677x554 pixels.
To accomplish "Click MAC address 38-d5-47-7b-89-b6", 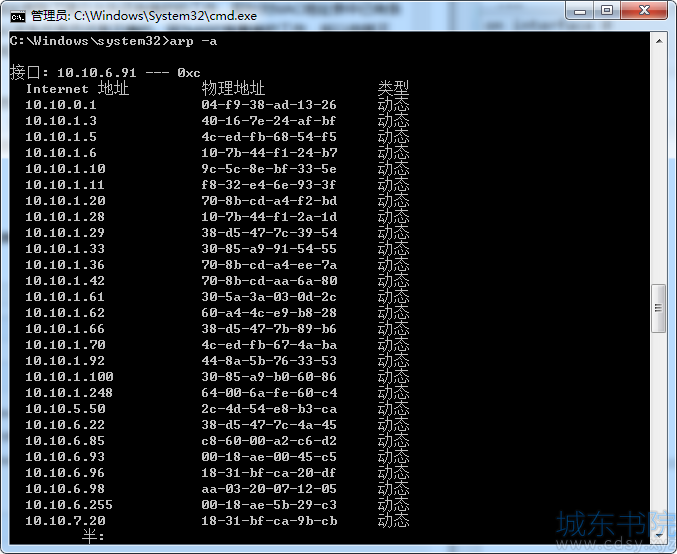I will 269,329.
